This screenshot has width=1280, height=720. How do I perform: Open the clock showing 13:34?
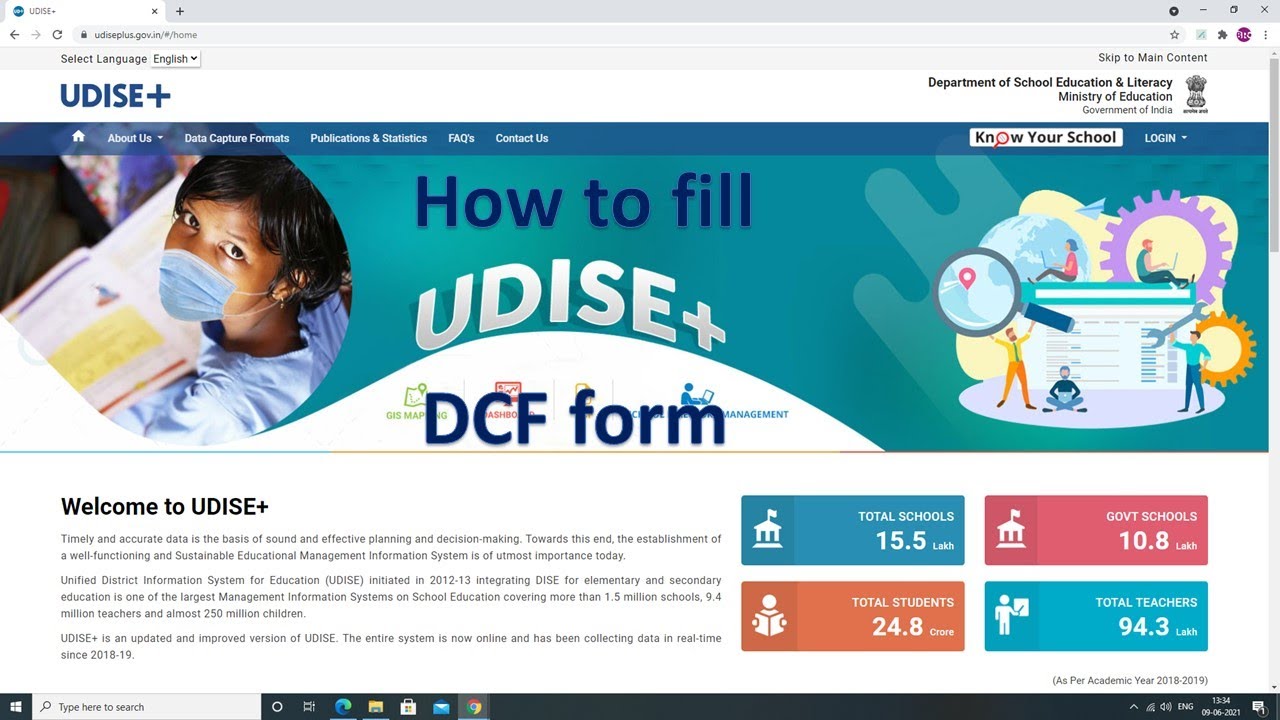click(1221, 707)
